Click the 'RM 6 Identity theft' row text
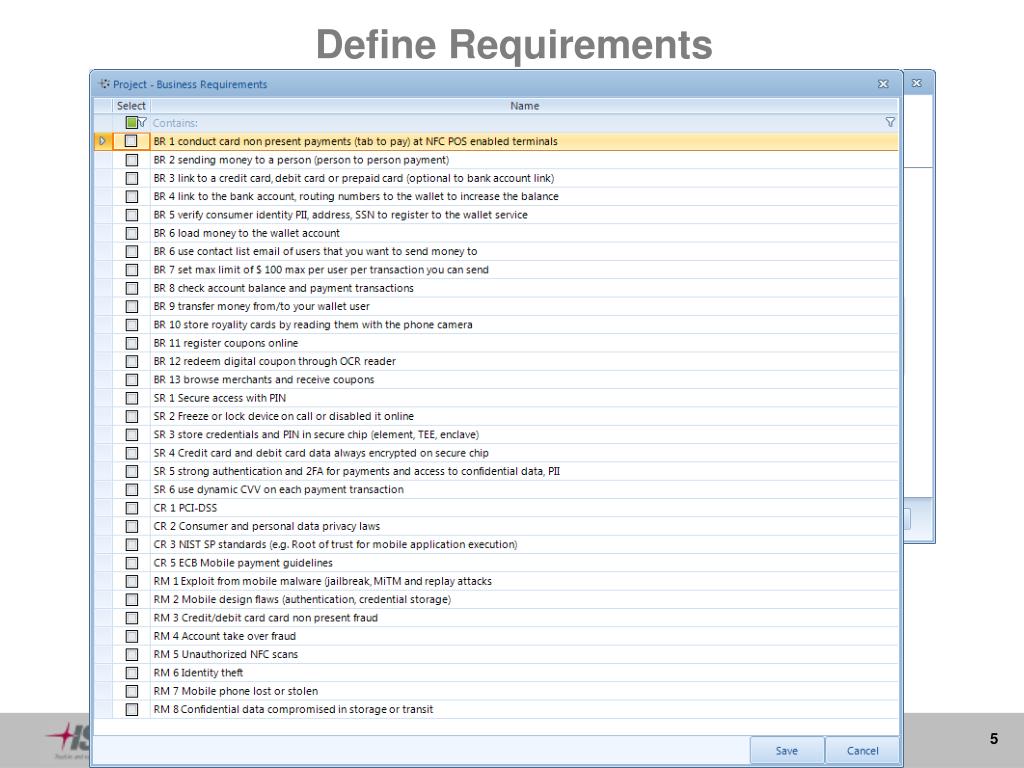1024x768 pixels. (x=198, y=673)
